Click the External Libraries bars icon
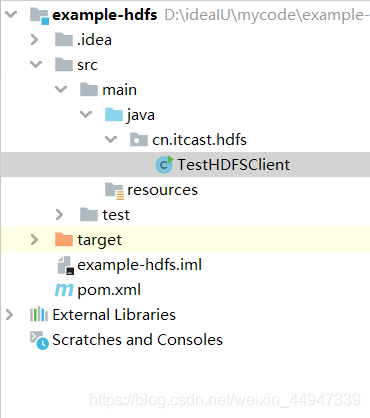This screenshot has width=370, height=418. [x=39, y=314]
